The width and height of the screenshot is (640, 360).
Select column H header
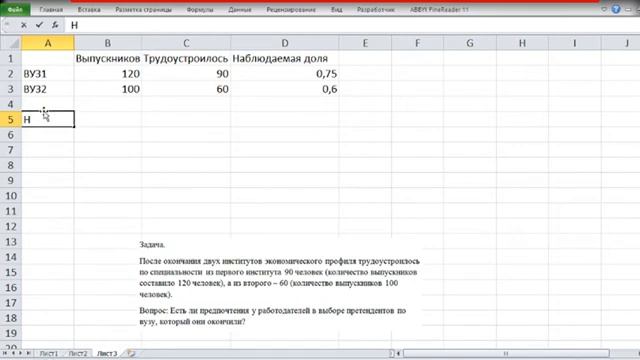[x=522, y=43]
